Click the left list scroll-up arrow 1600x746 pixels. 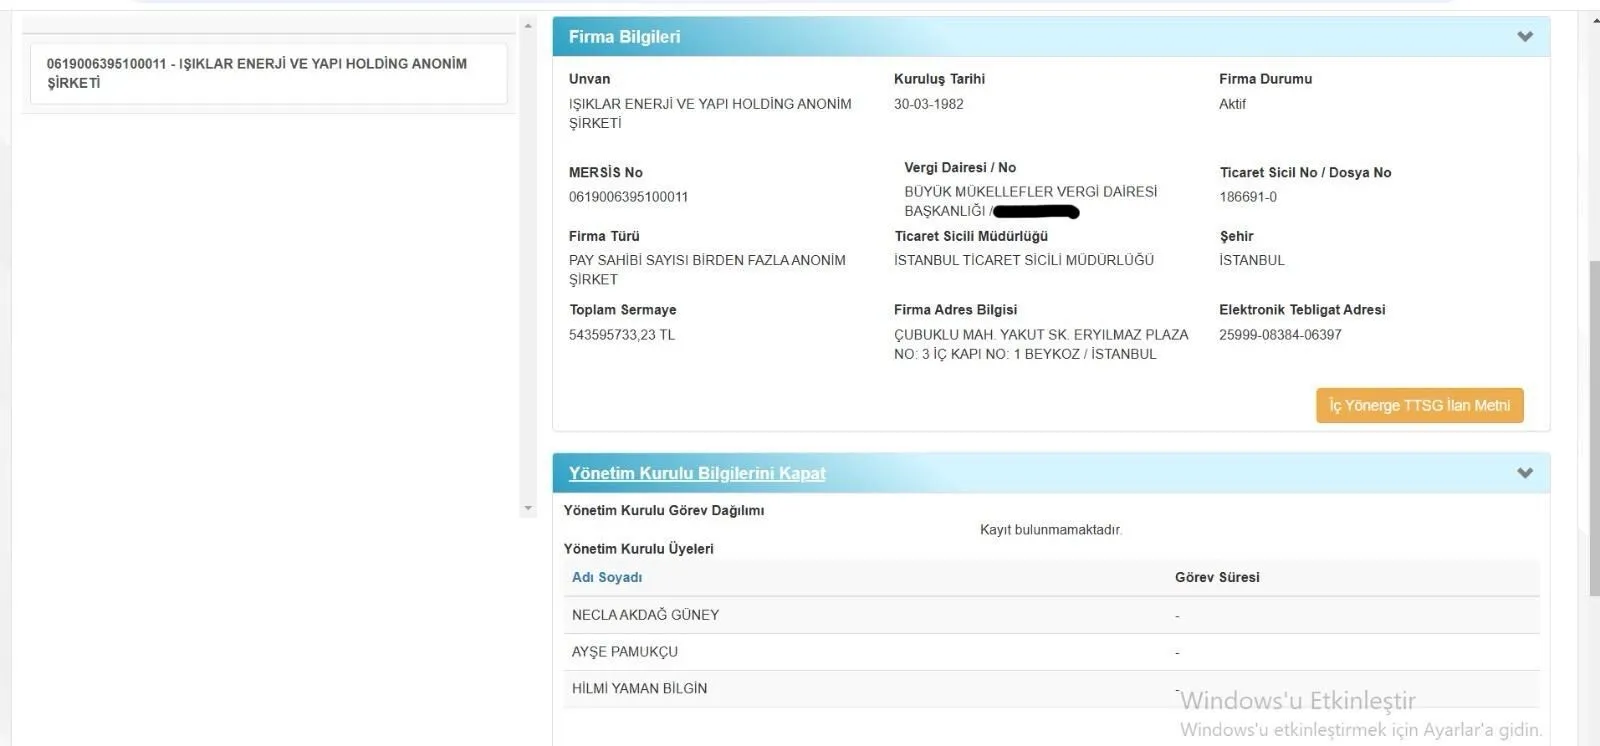(x=528, y=26)
